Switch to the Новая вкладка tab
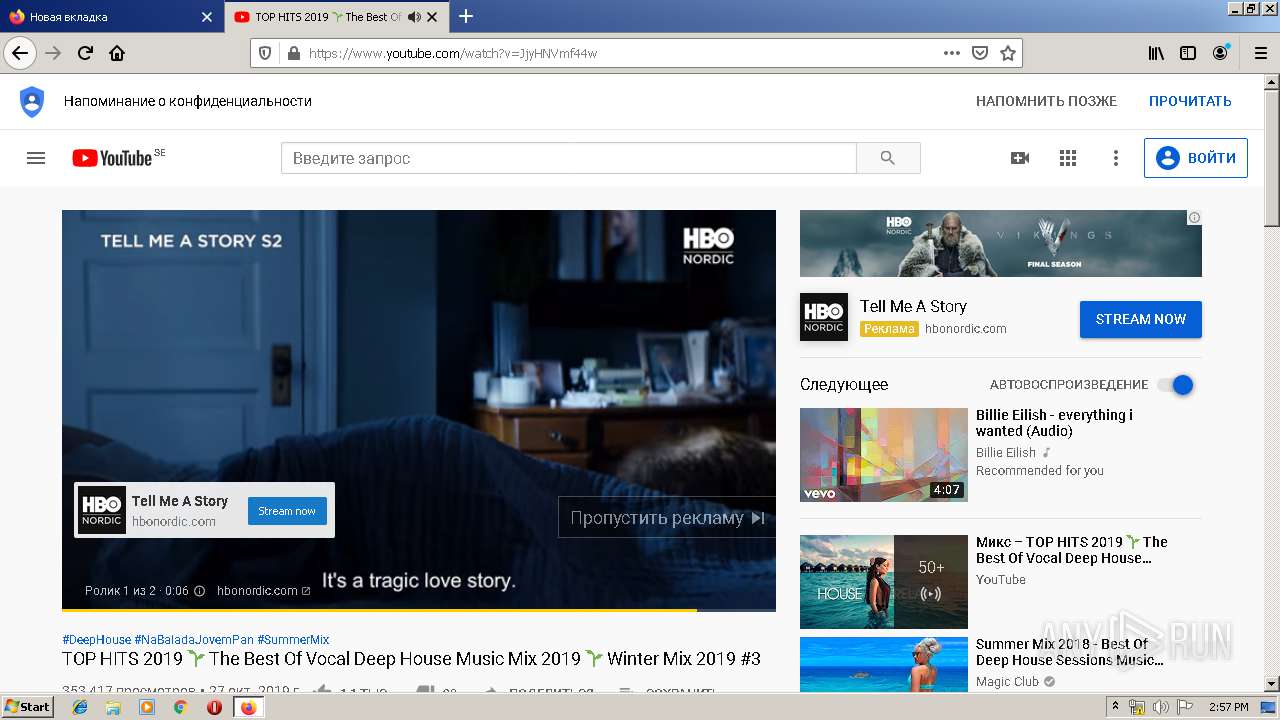Viewport: 1280px width, 720px height. [110, 17]
